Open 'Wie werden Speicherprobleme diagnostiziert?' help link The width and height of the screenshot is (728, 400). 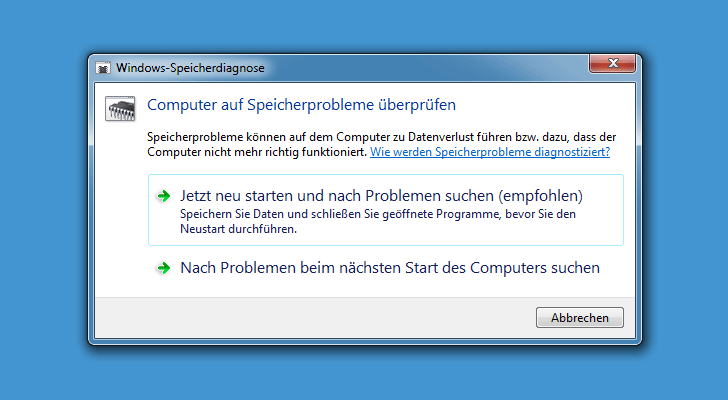(490, 152)
